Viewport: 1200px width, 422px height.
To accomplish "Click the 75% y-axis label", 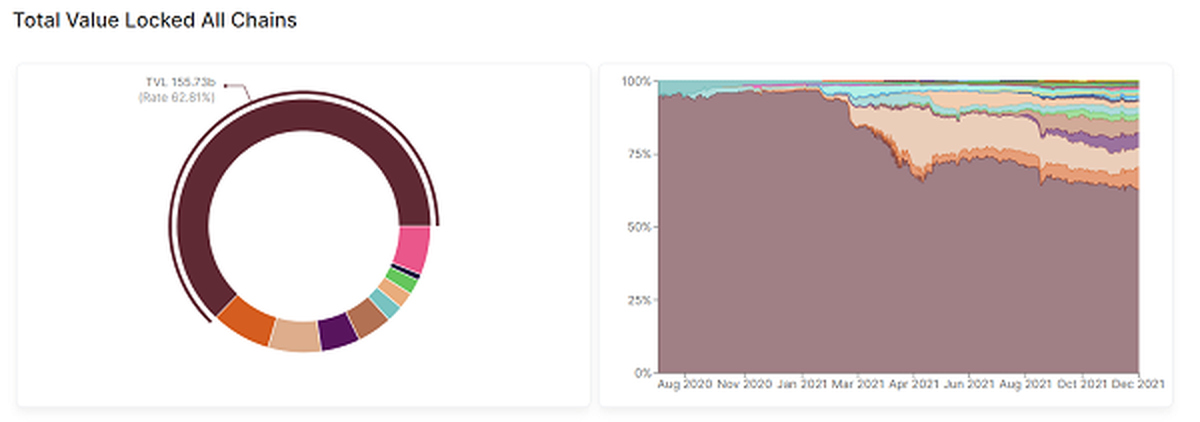I will pos(636,154).
